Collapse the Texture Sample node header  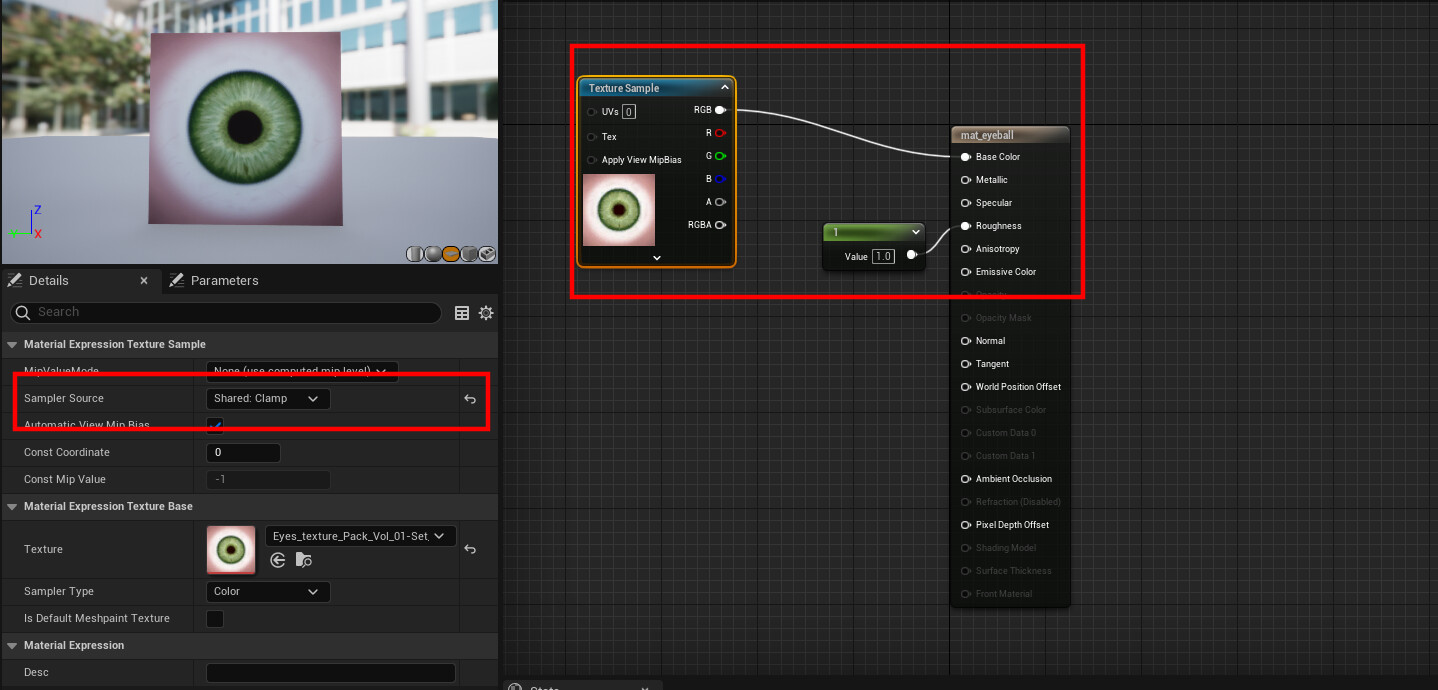click(724, 87)
